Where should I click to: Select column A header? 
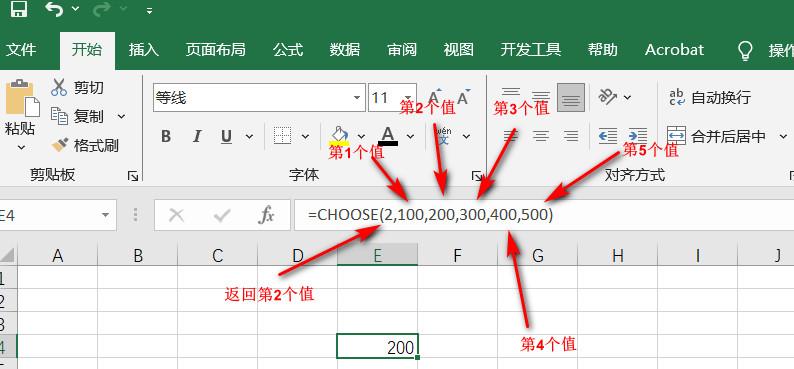pos(58,256)
